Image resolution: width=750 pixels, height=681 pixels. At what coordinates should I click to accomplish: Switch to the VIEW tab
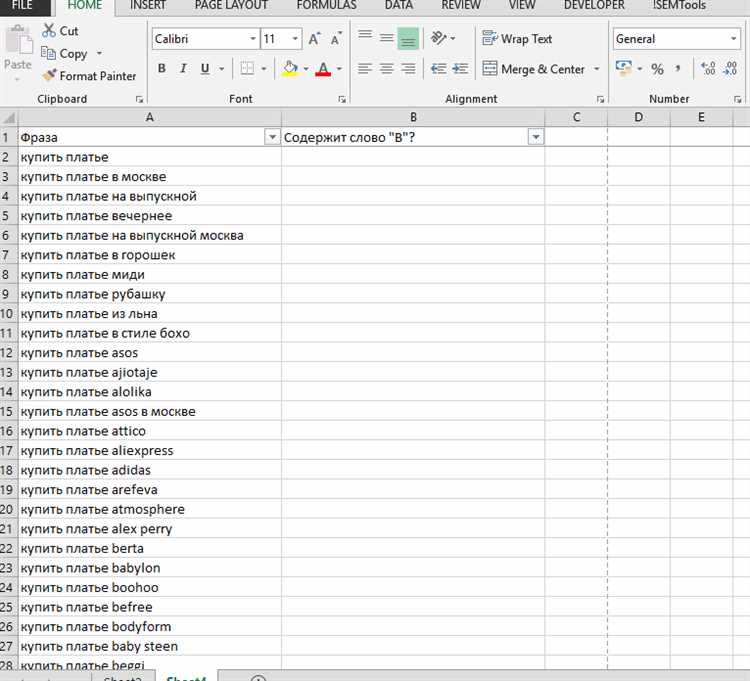click(522, 6)
